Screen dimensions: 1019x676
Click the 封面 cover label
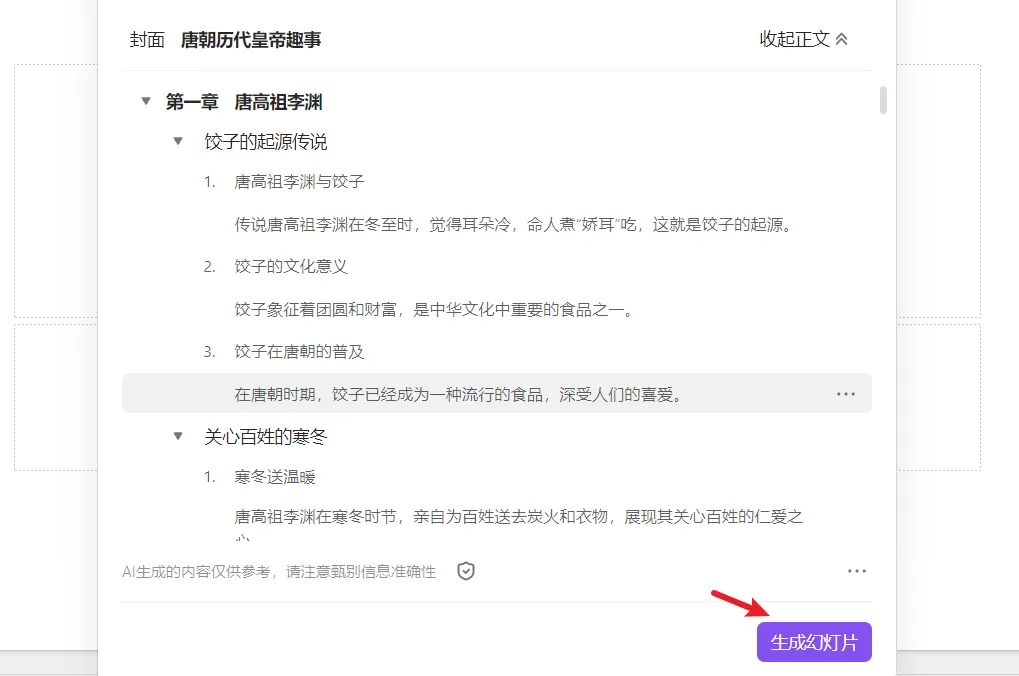pyautogui.click(x=144, y=38)
